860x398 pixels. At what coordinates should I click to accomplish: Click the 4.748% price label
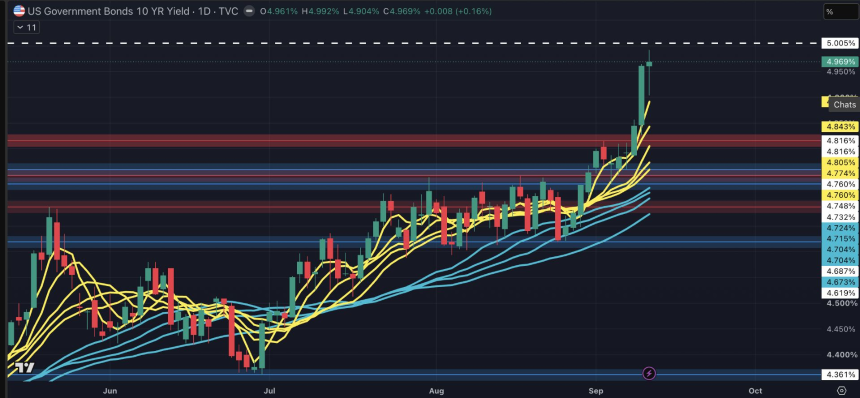click(840, 206)
